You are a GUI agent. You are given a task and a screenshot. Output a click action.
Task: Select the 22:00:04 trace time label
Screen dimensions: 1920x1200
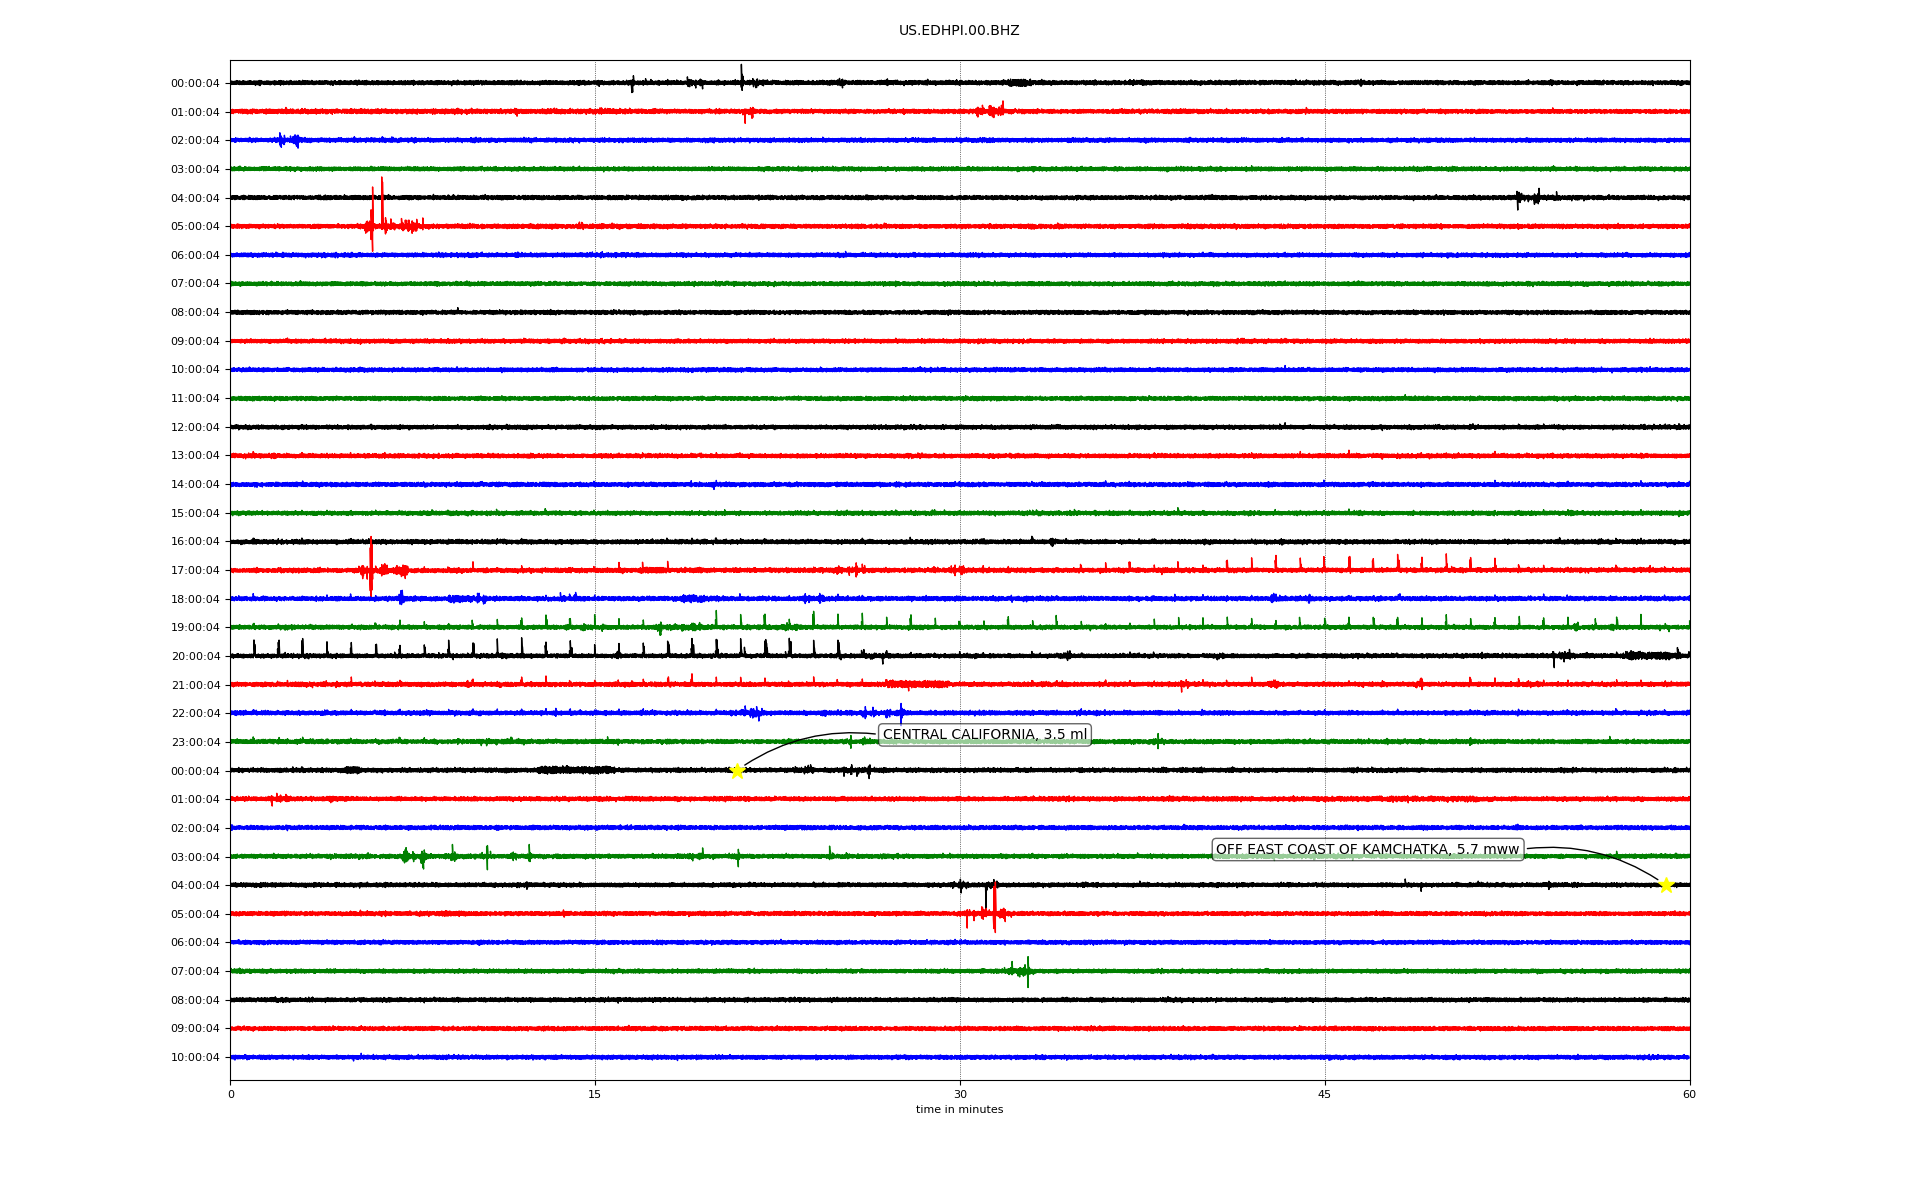pos(195,714)
